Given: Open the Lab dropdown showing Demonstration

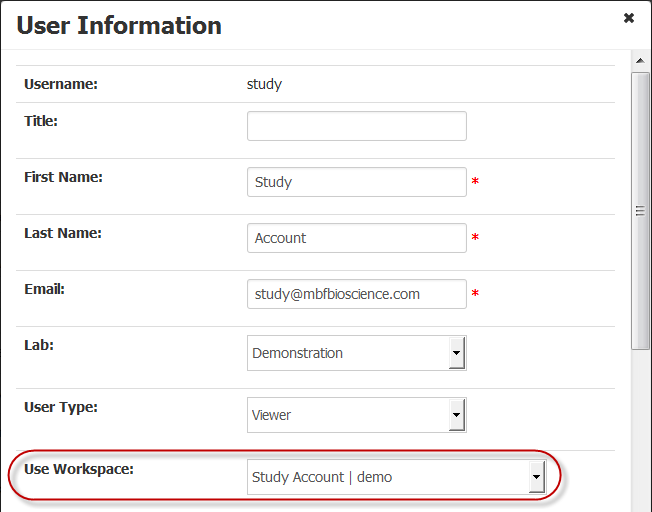Looking at the screenshot, I should point(356,353).
